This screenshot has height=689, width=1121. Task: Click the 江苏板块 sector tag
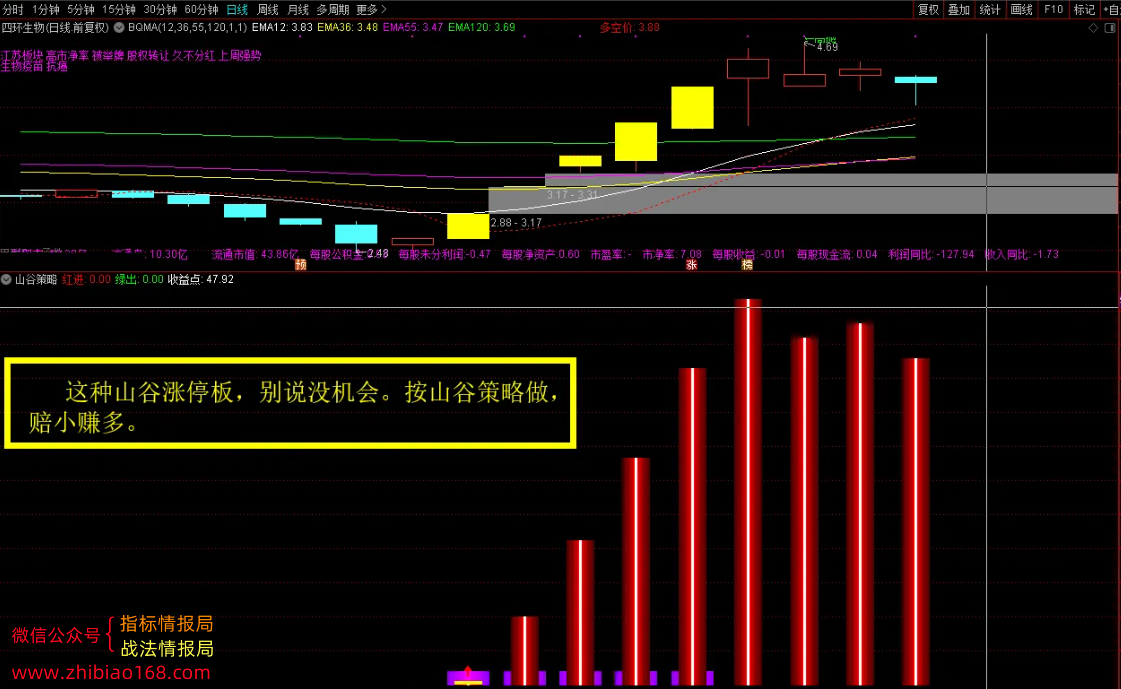pos(22,56)
